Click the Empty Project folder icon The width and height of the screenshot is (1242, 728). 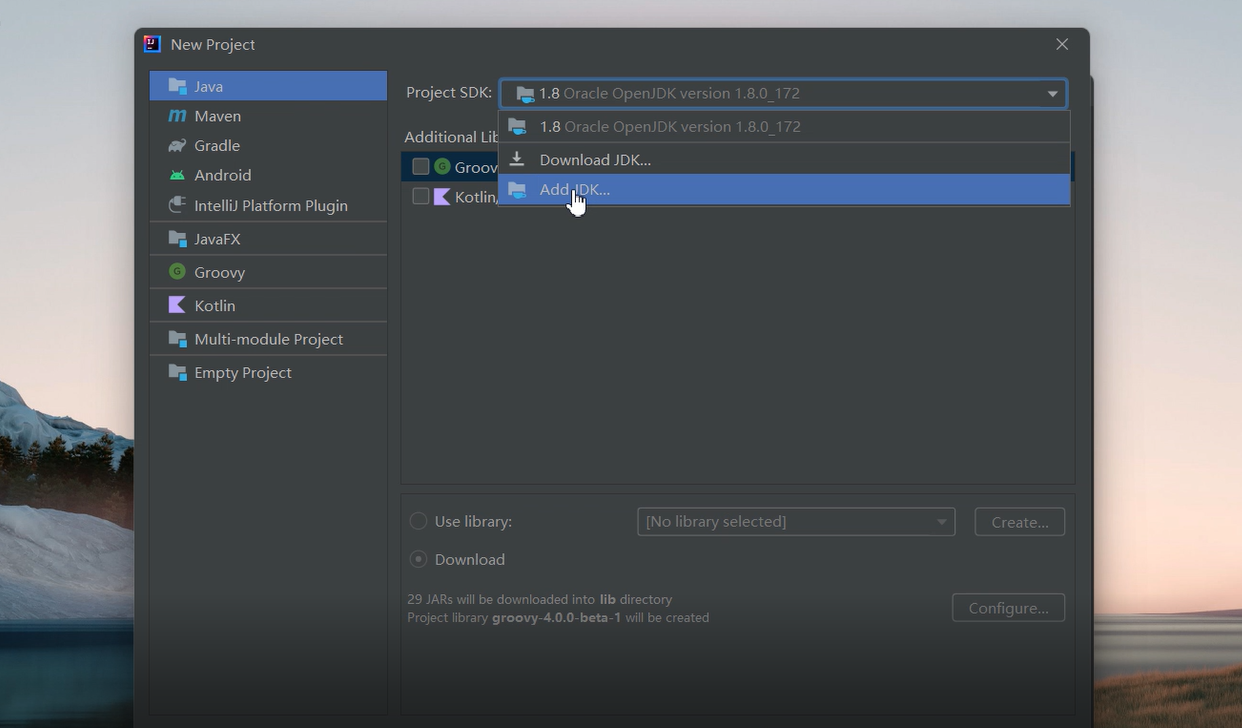point(178,372)
